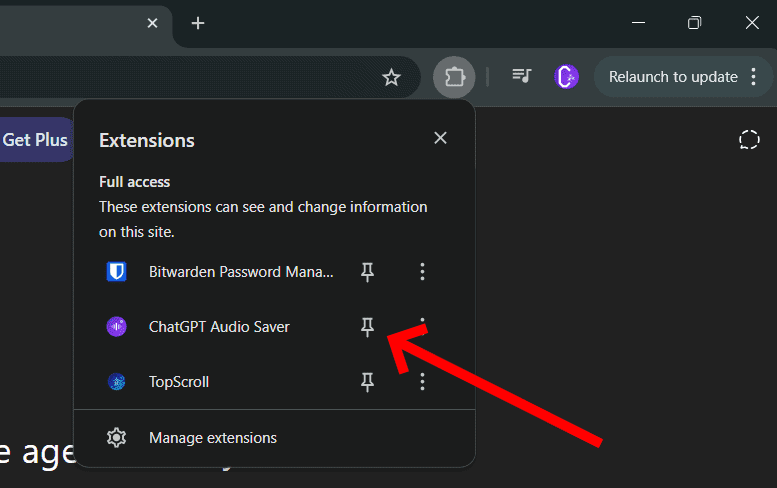777x488 pixels.
Task: Restore down the browser window
Action: [x=695, y=23]
